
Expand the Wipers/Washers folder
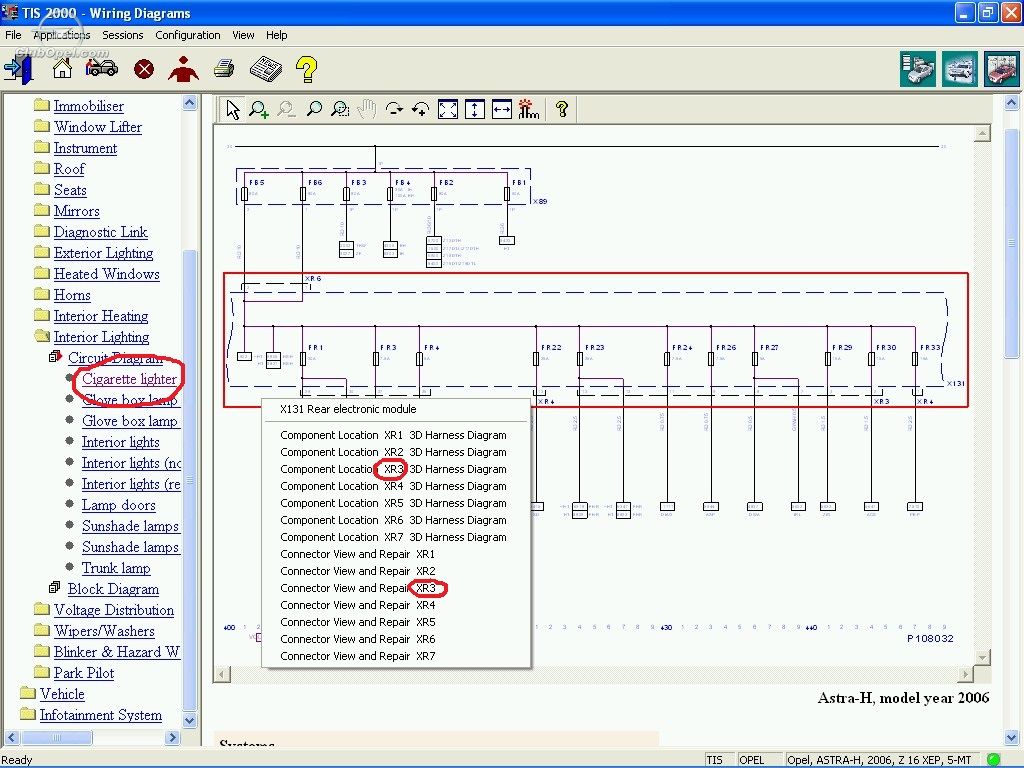coord(104,631)
